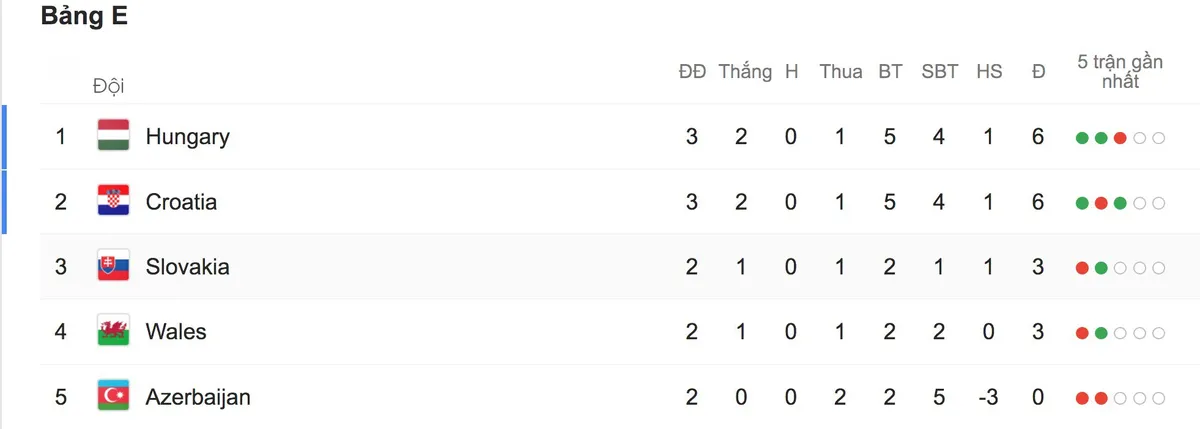Screen dimensions: 1200x429
Task: Click Slovakia's green win dot in recent form
Action: point(1101,268)
